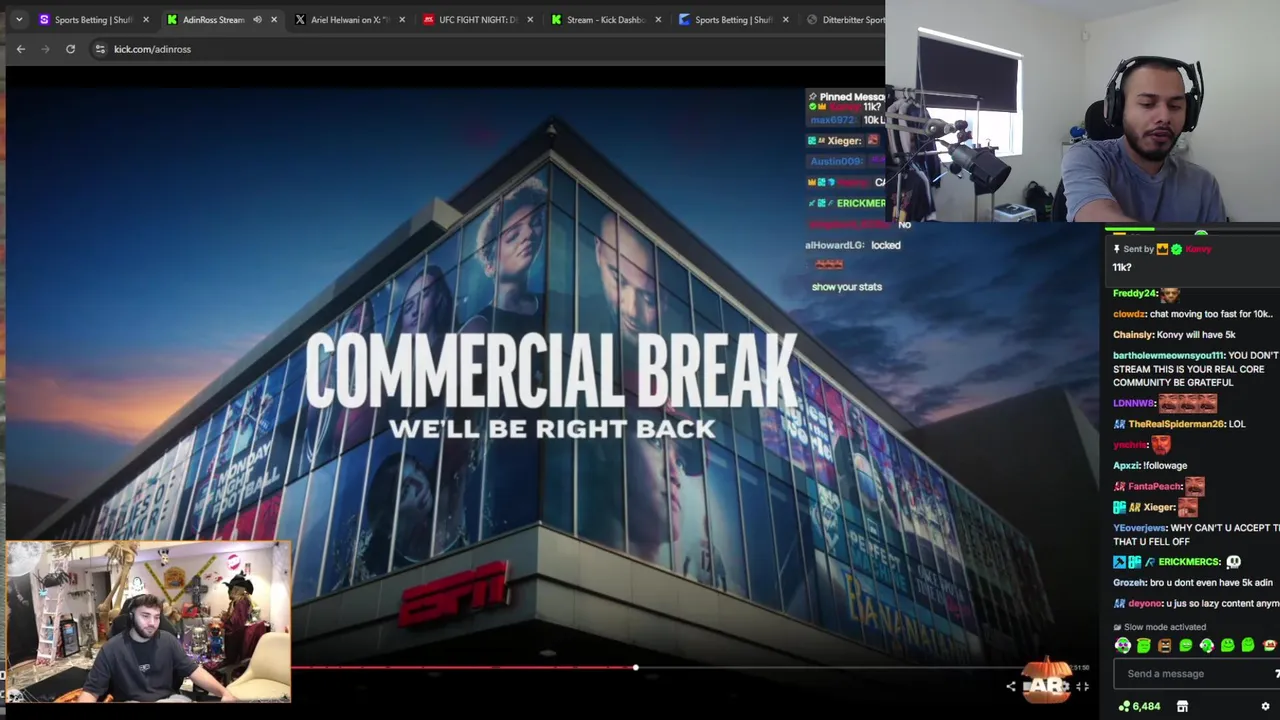Seek the video progress bar handle

click(x=635, y=667)
